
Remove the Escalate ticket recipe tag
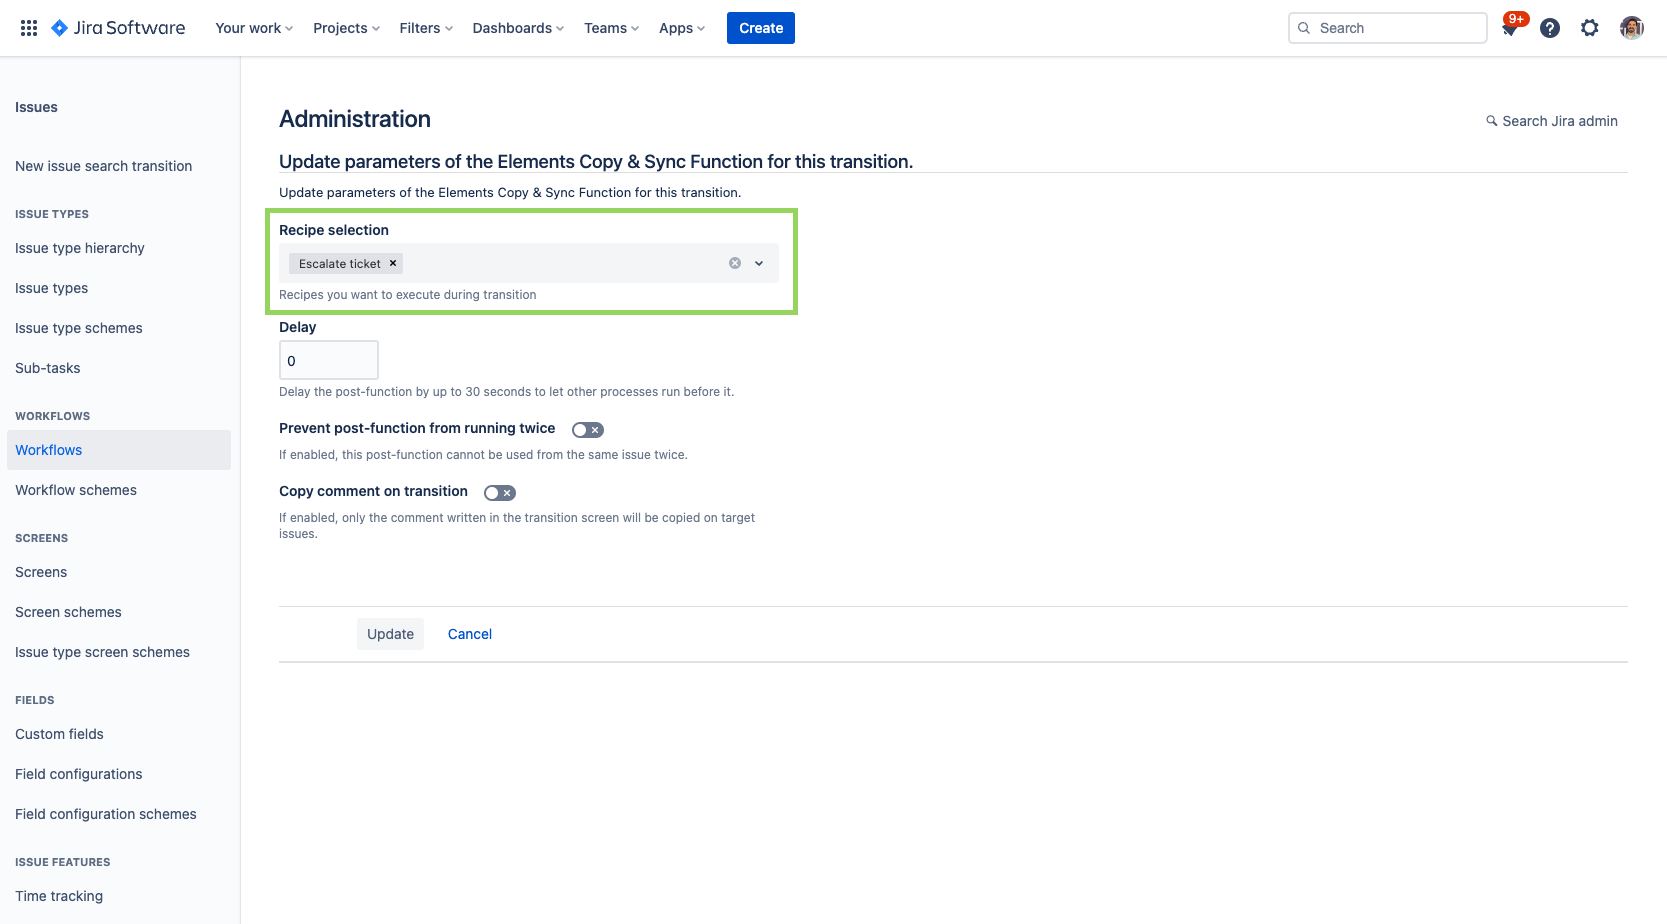pos(393,263)
